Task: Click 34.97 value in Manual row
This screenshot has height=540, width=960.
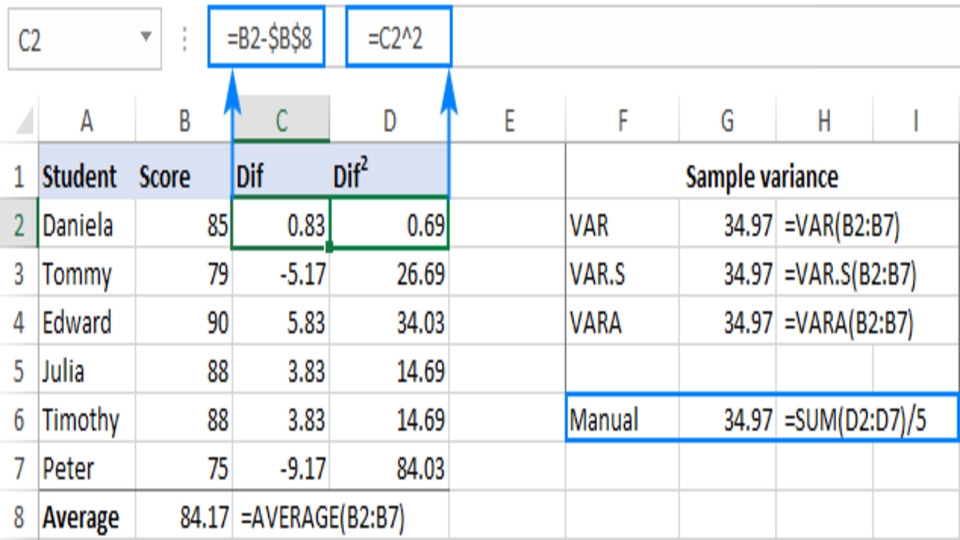Action: [727, 419]
